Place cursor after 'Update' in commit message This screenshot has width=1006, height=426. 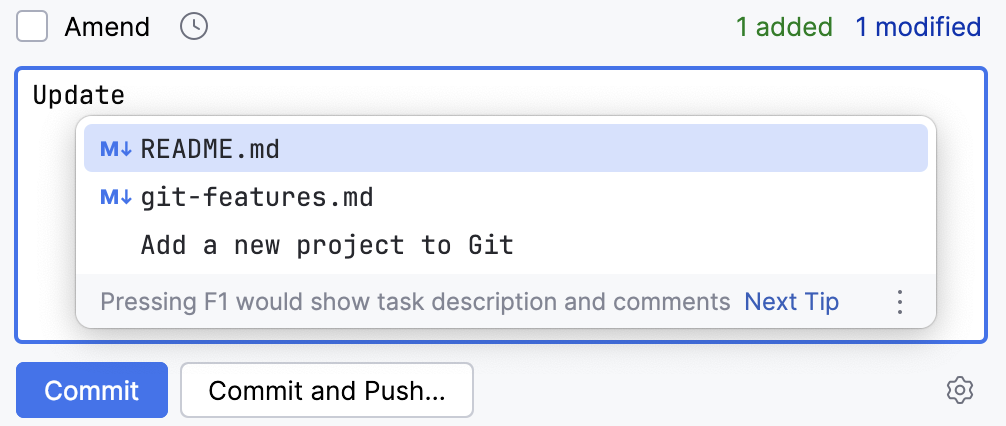tap(126, 96)
